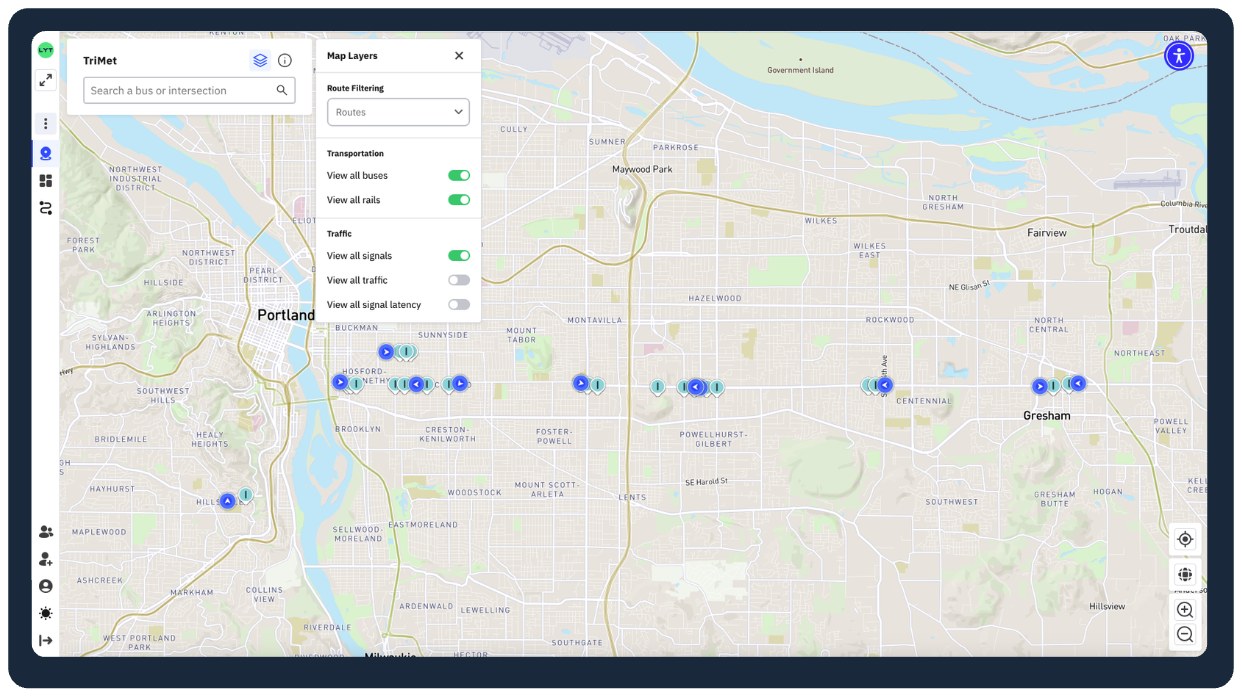
Task: Click the Traffic section label
Action: click(x=340, y=234)
